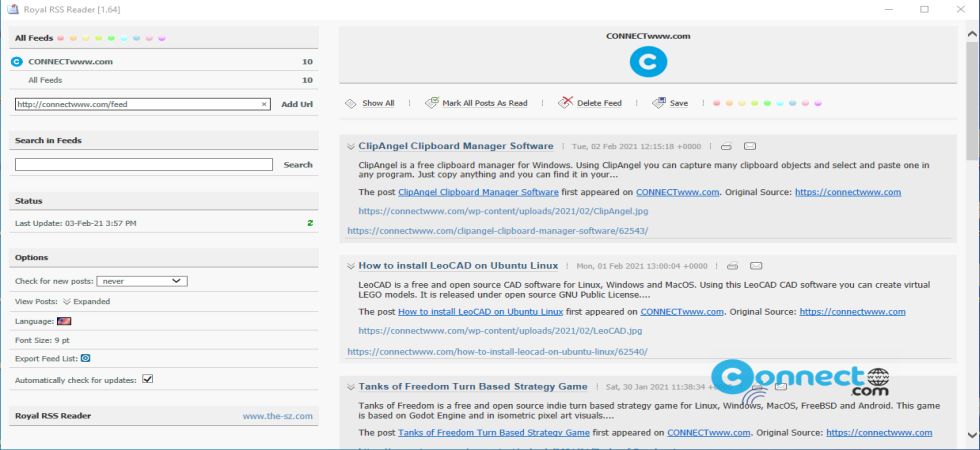
Task: Click the scroll down arrow in the posts pane
Action: (x=972, y=435)
